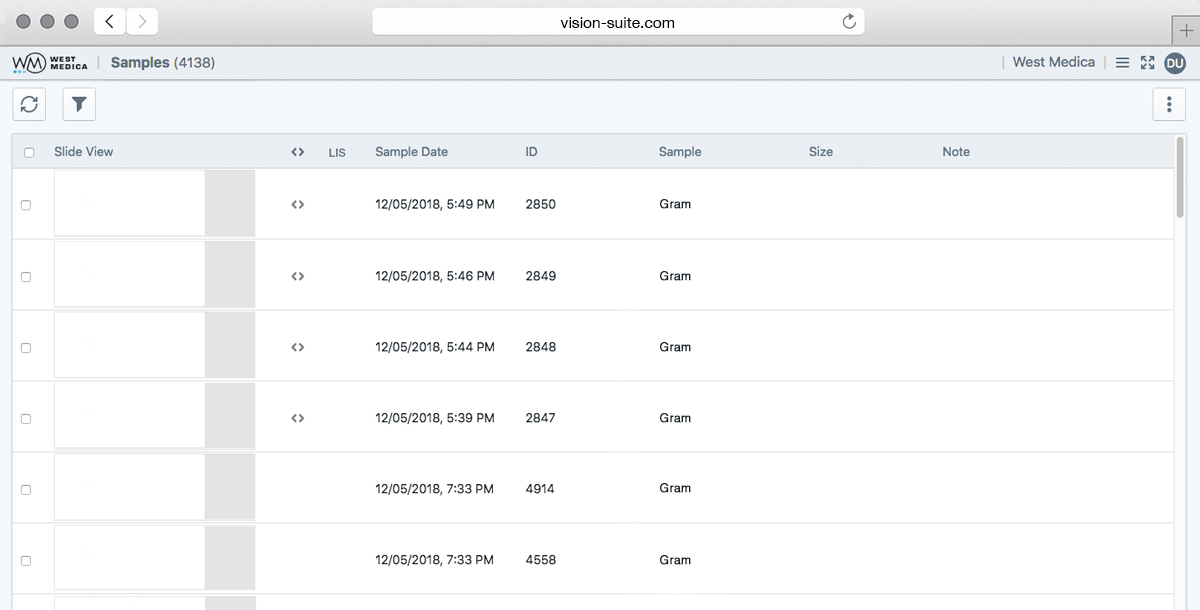
Task: Go forward in browser history
Action: click(x=142, y=21)
